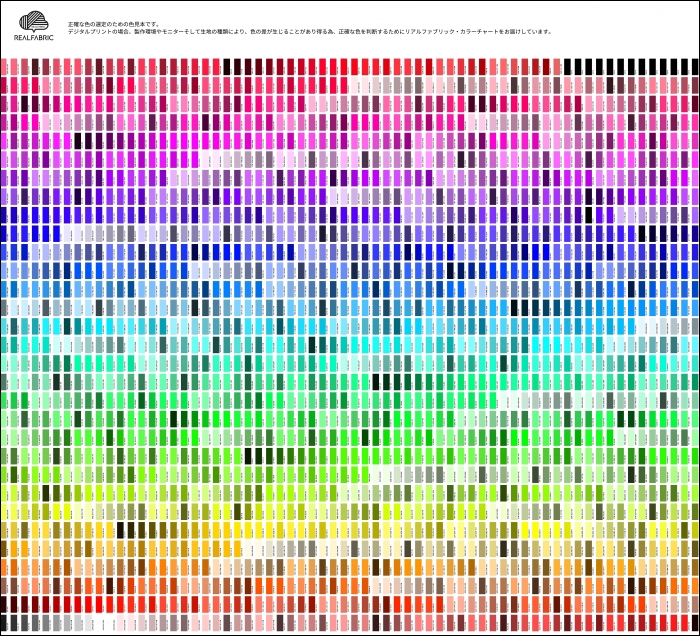700x636 pixels.
Task: Select the second swatch in the bottom row
Action: (15, 623)
